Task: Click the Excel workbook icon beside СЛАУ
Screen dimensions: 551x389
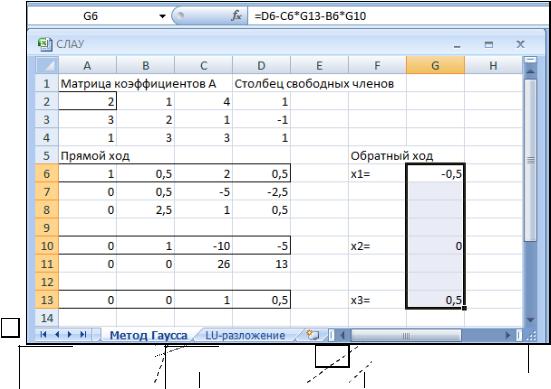Action: coord(45,44)
